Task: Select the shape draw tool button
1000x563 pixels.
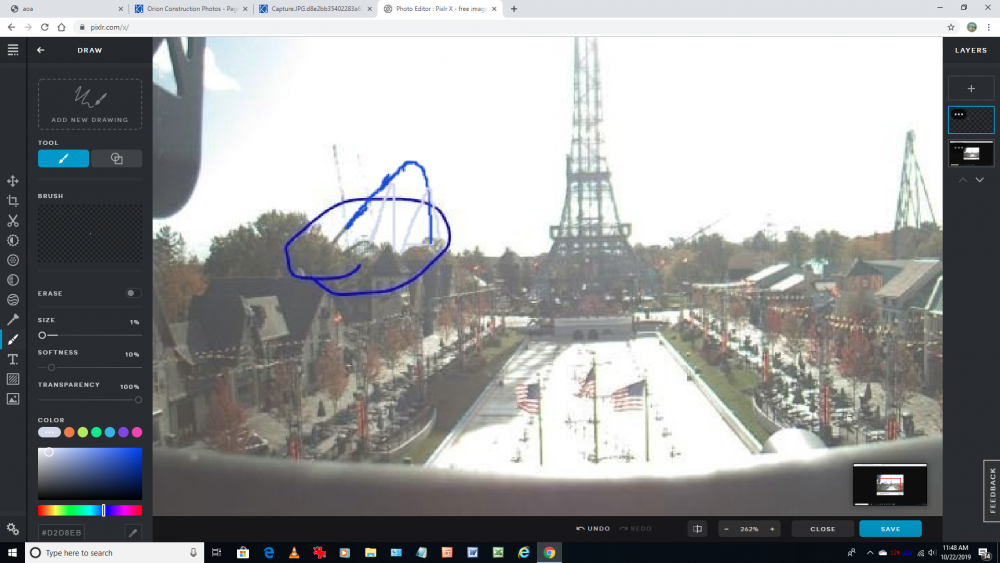Action: pyautogui.click(x=116, y=158)
